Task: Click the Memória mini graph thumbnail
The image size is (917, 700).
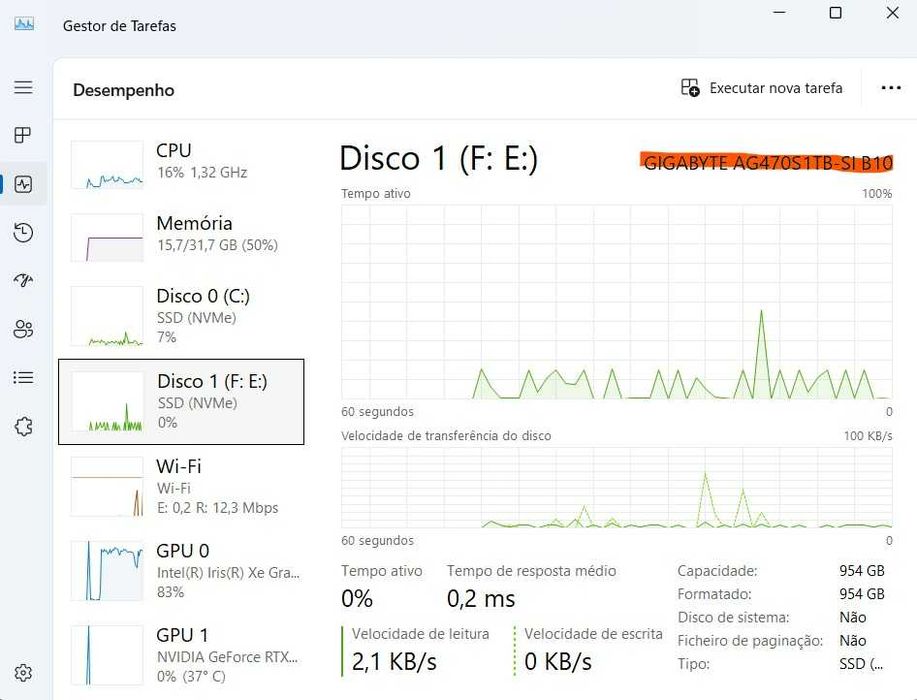Action: point(107,237)
